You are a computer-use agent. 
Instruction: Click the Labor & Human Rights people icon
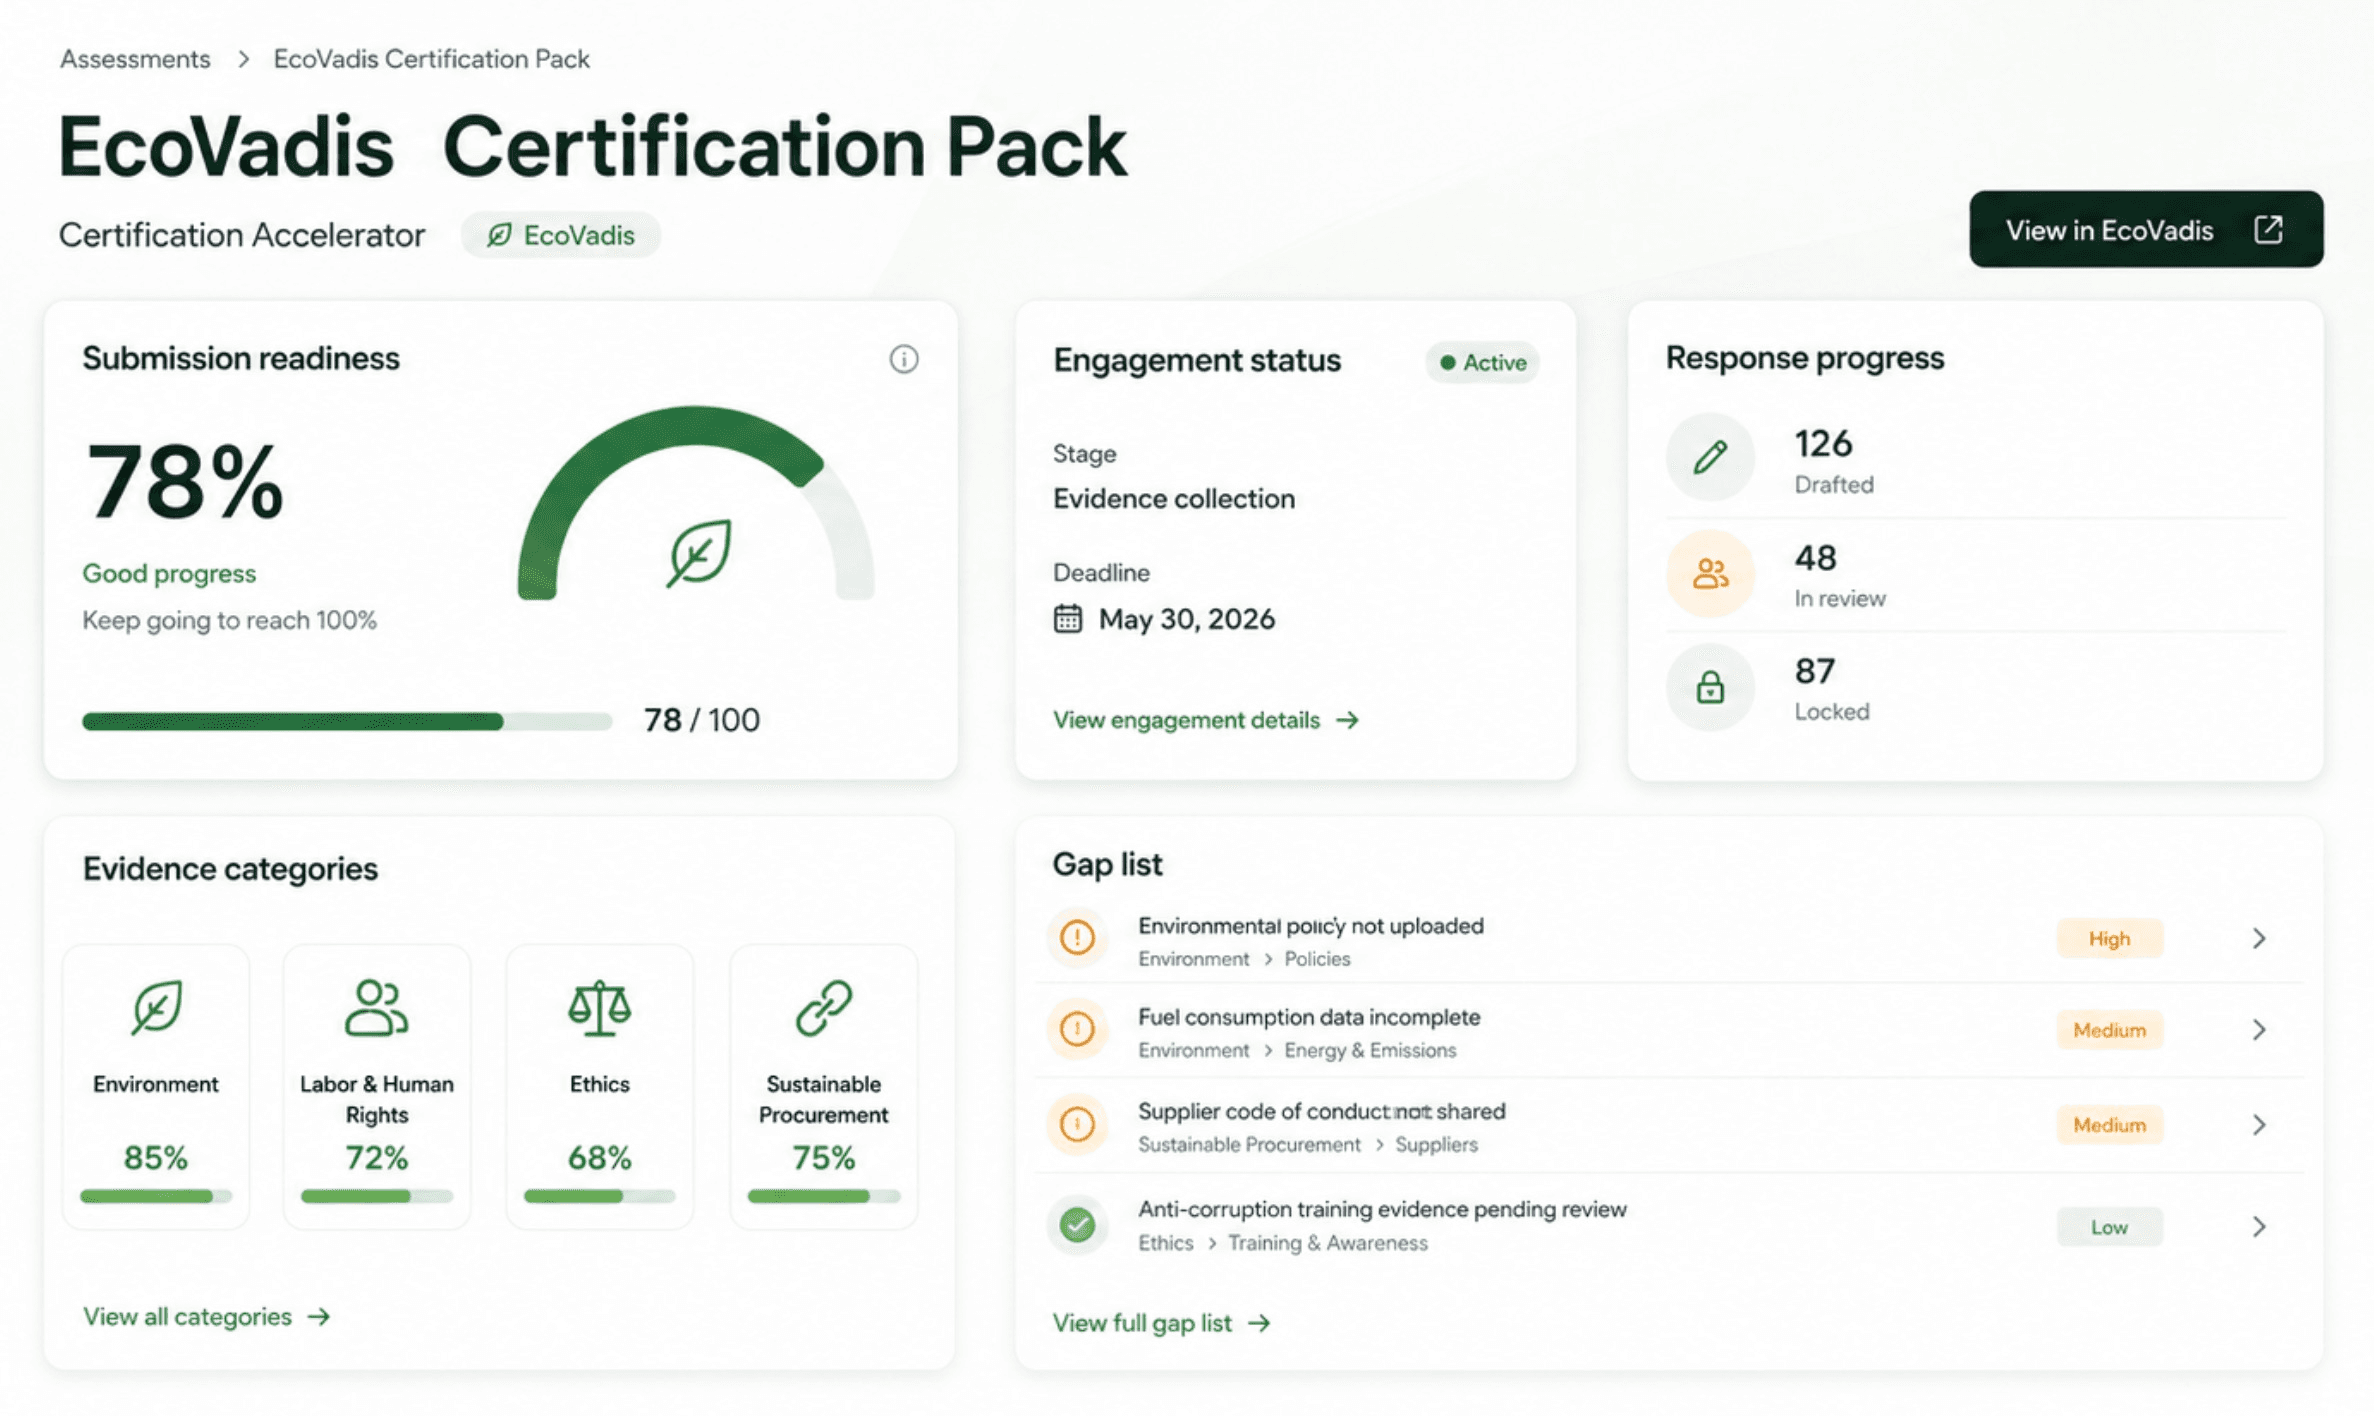[376, 1007]
